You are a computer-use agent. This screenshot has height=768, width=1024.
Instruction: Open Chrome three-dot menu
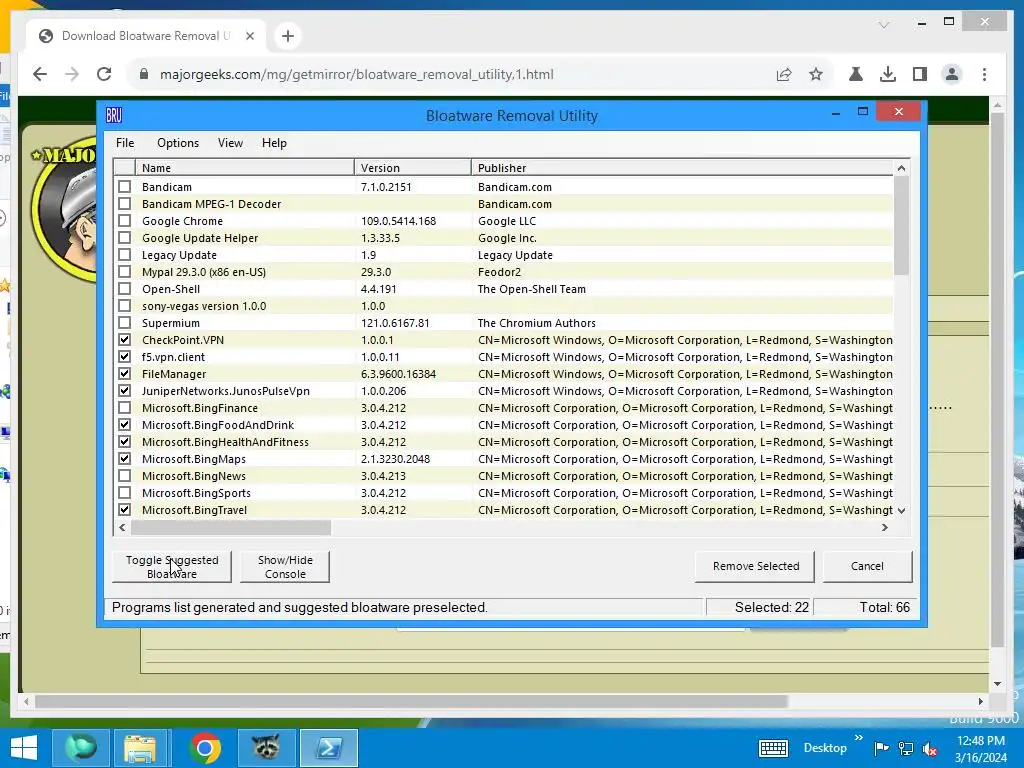point(984,74)
